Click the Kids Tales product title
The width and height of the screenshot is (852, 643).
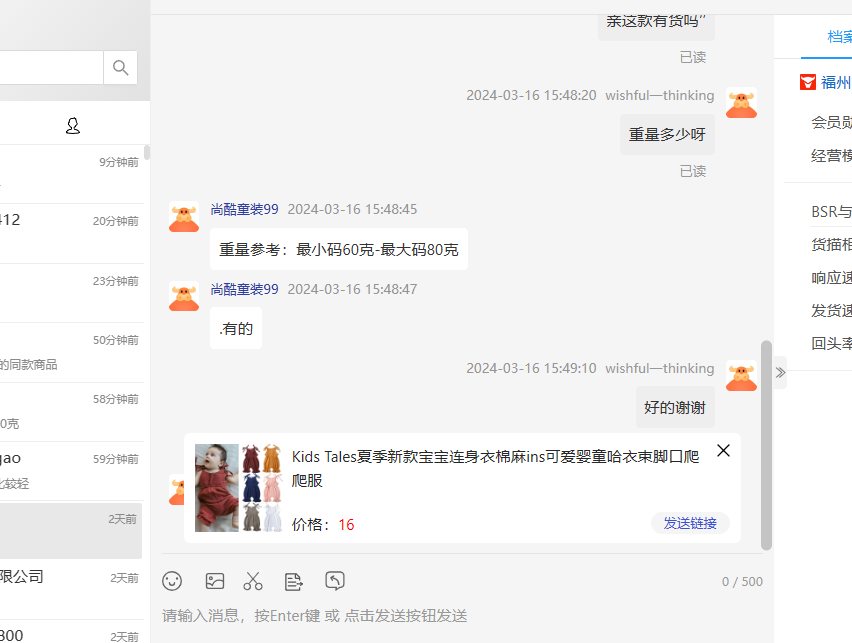click(x=495, y=468)
